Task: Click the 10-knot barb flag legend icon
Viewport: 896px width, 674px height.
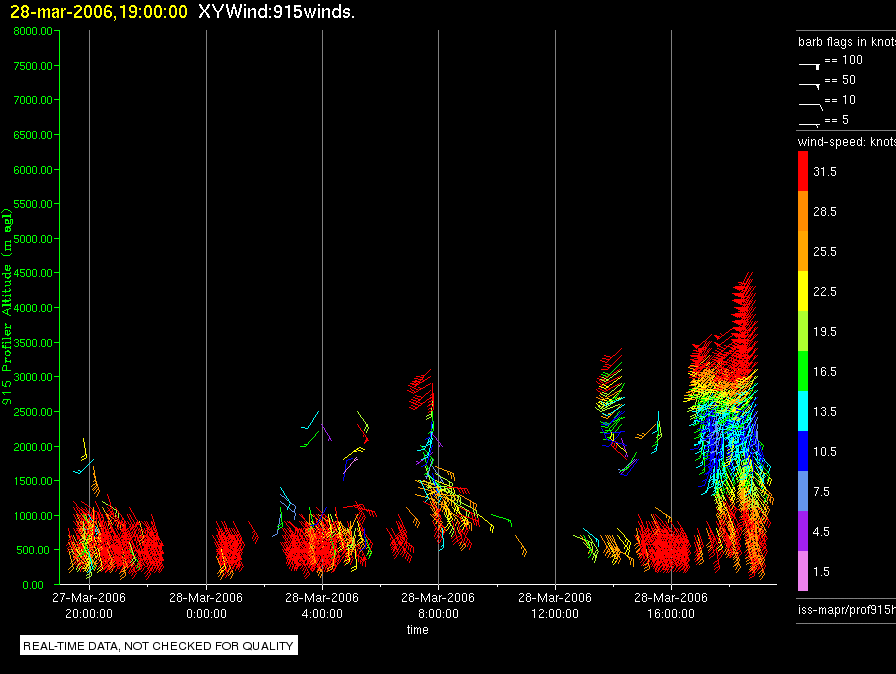Action: pos(811,106)
